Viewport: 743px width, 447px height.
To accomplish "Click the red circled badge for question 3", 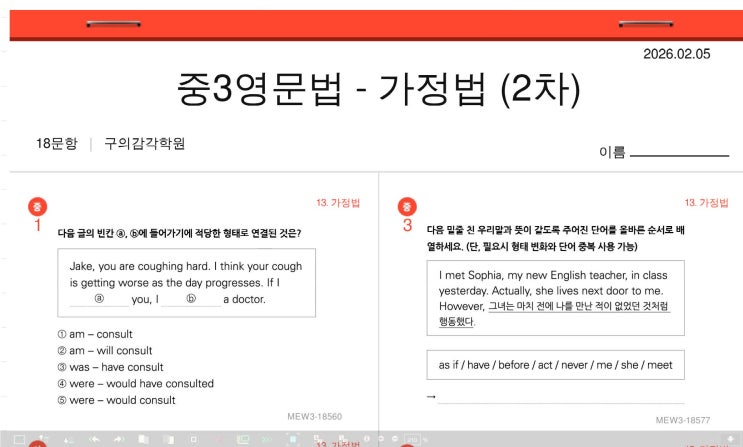I will 407,207.
